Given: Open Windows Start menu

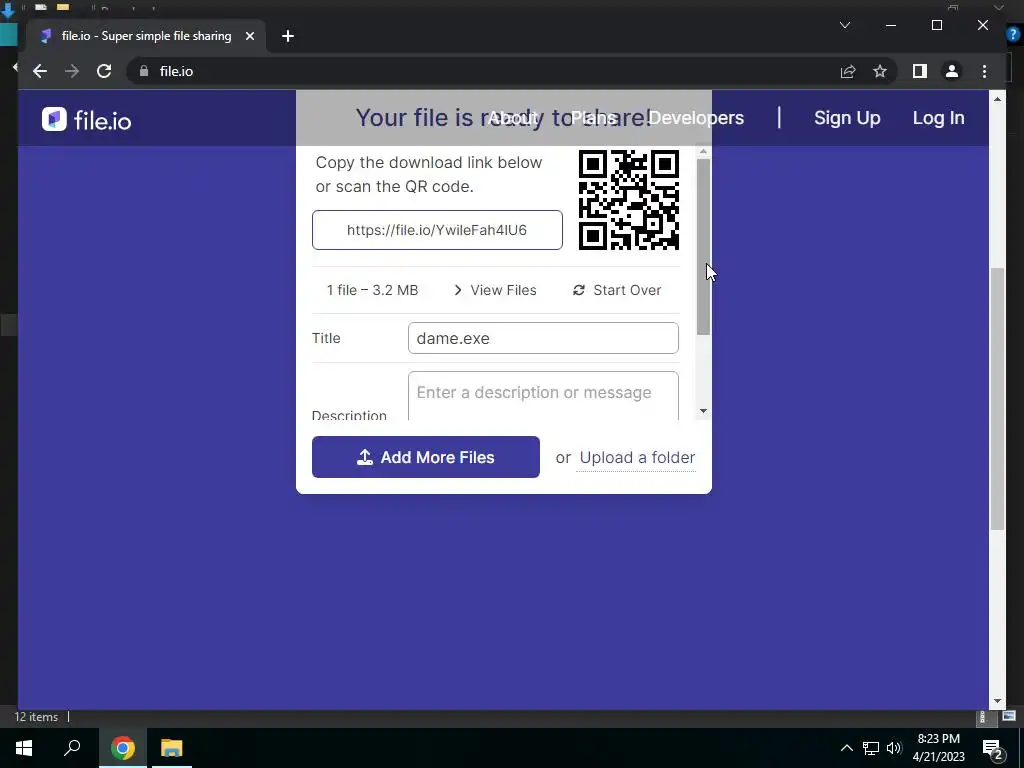Looking at the screenshot, I should (24, 748).
